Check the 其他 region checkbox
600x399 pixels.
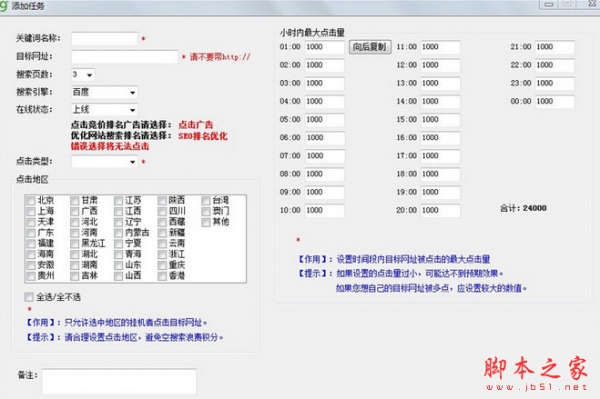206,222
